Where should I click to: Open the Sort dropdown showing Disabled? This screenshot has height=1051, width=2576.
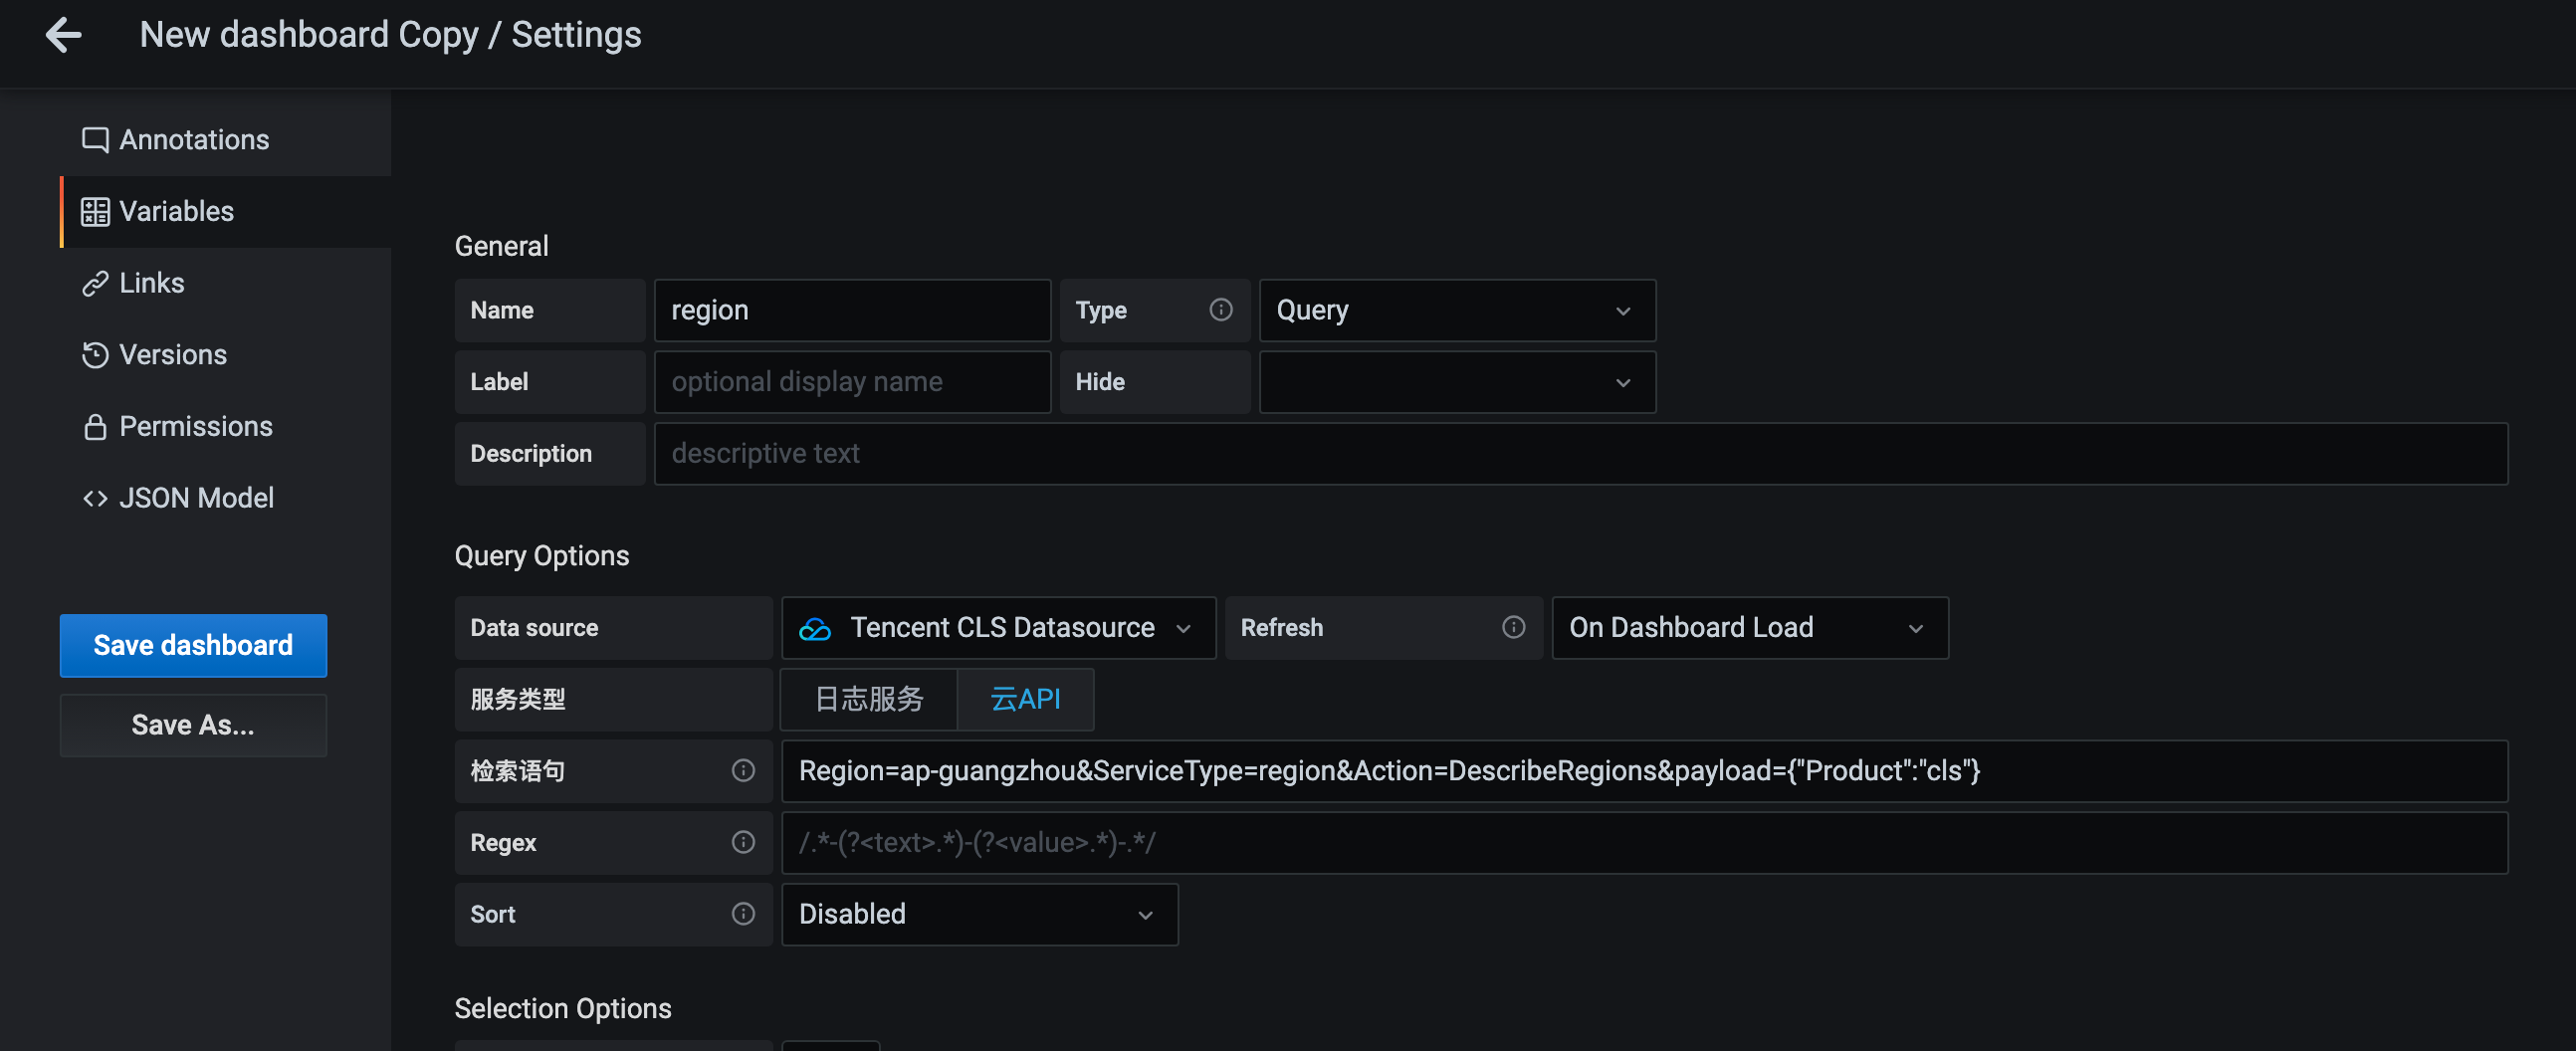pos(978,914)
